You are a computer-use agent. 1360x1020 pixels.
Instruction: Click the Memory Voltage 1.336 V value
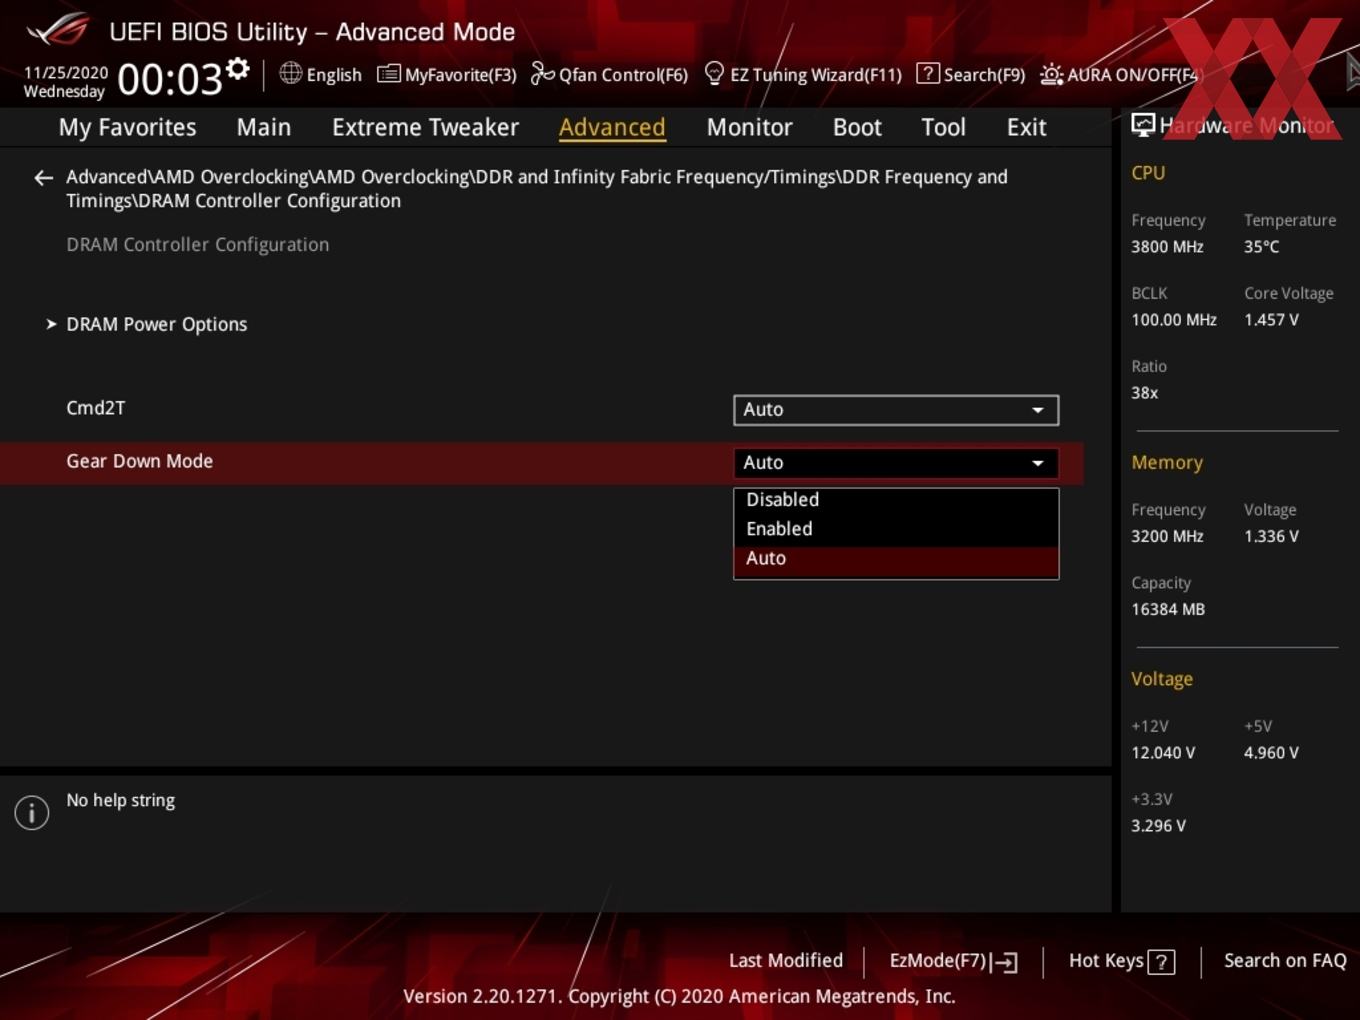pyautogui.click(x=1271, y=536)
